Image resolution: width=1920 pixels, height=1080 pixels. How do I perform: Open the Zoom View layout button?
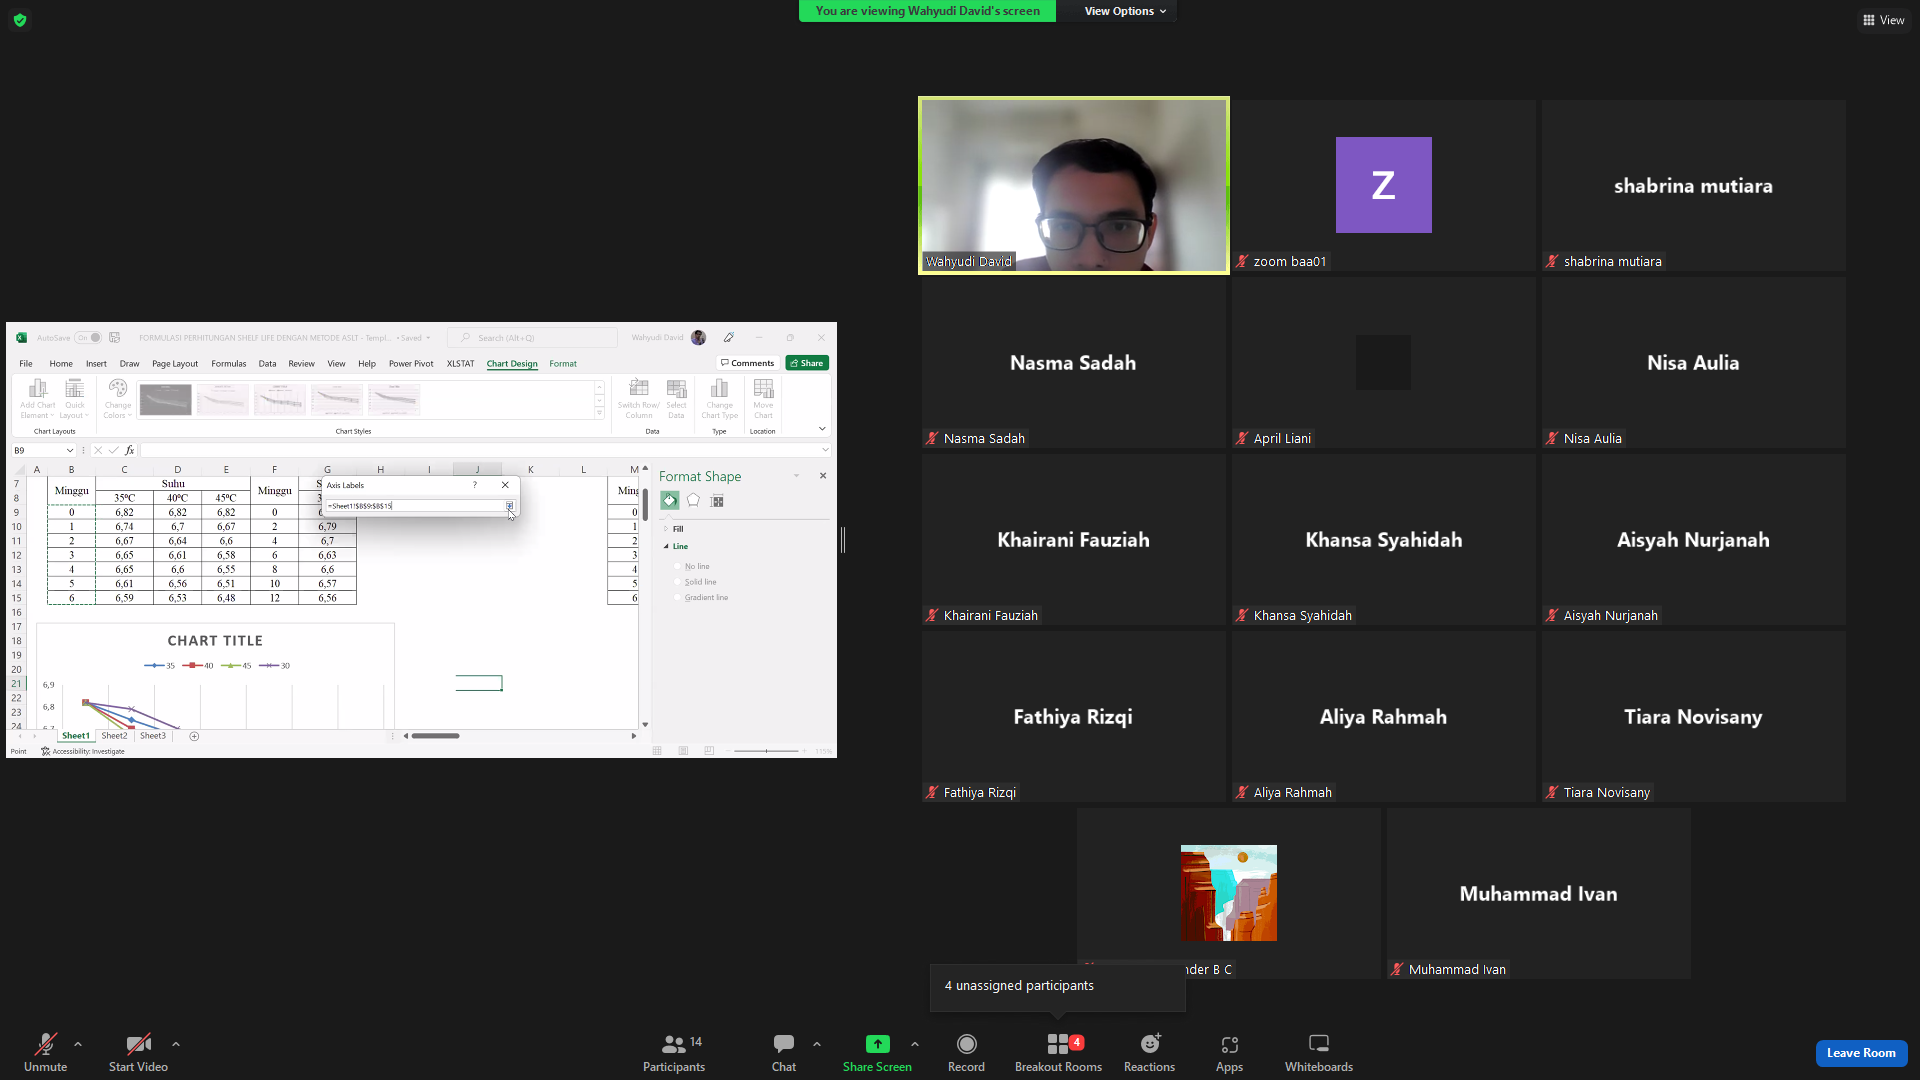pyautogui.click(x=1884, y=20)
